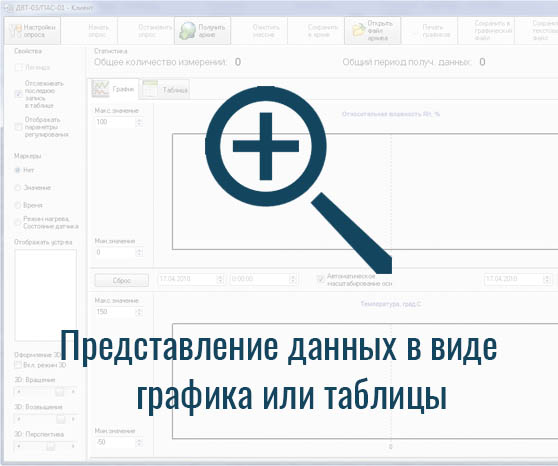Click the Печать графиков toolbar item
558x466 pixels.
(436, 31)
